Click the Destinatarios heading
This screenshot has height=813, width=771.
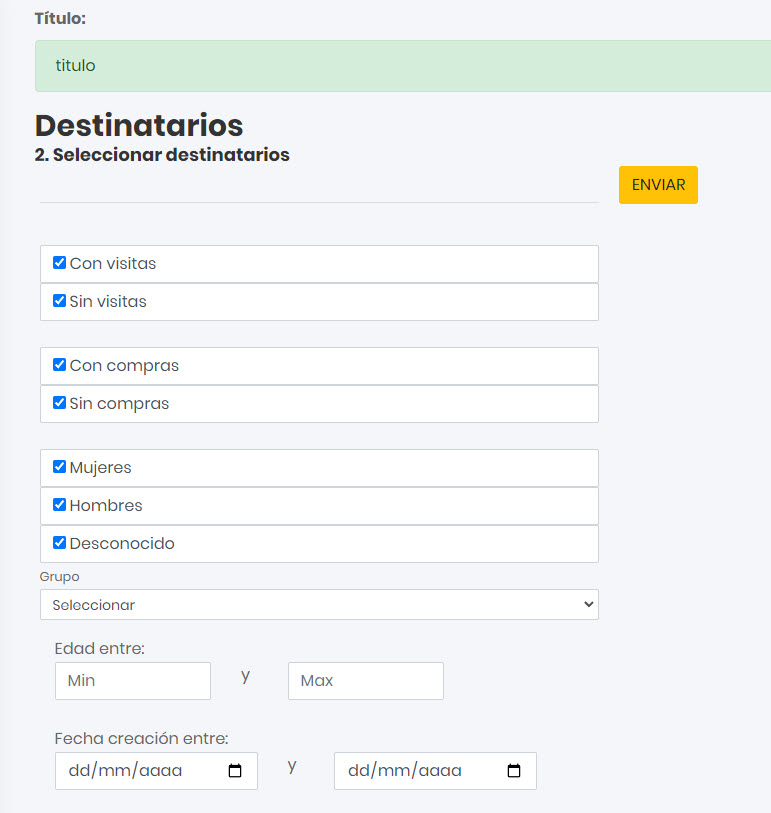(x=139, y=126)
